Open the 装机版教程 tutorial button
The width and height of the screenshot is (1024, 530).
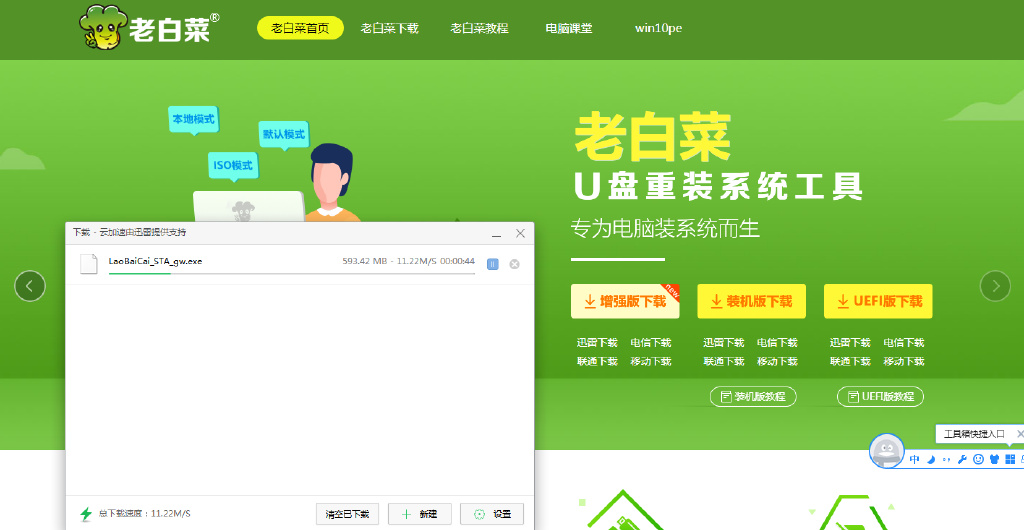tap(753, 396)
